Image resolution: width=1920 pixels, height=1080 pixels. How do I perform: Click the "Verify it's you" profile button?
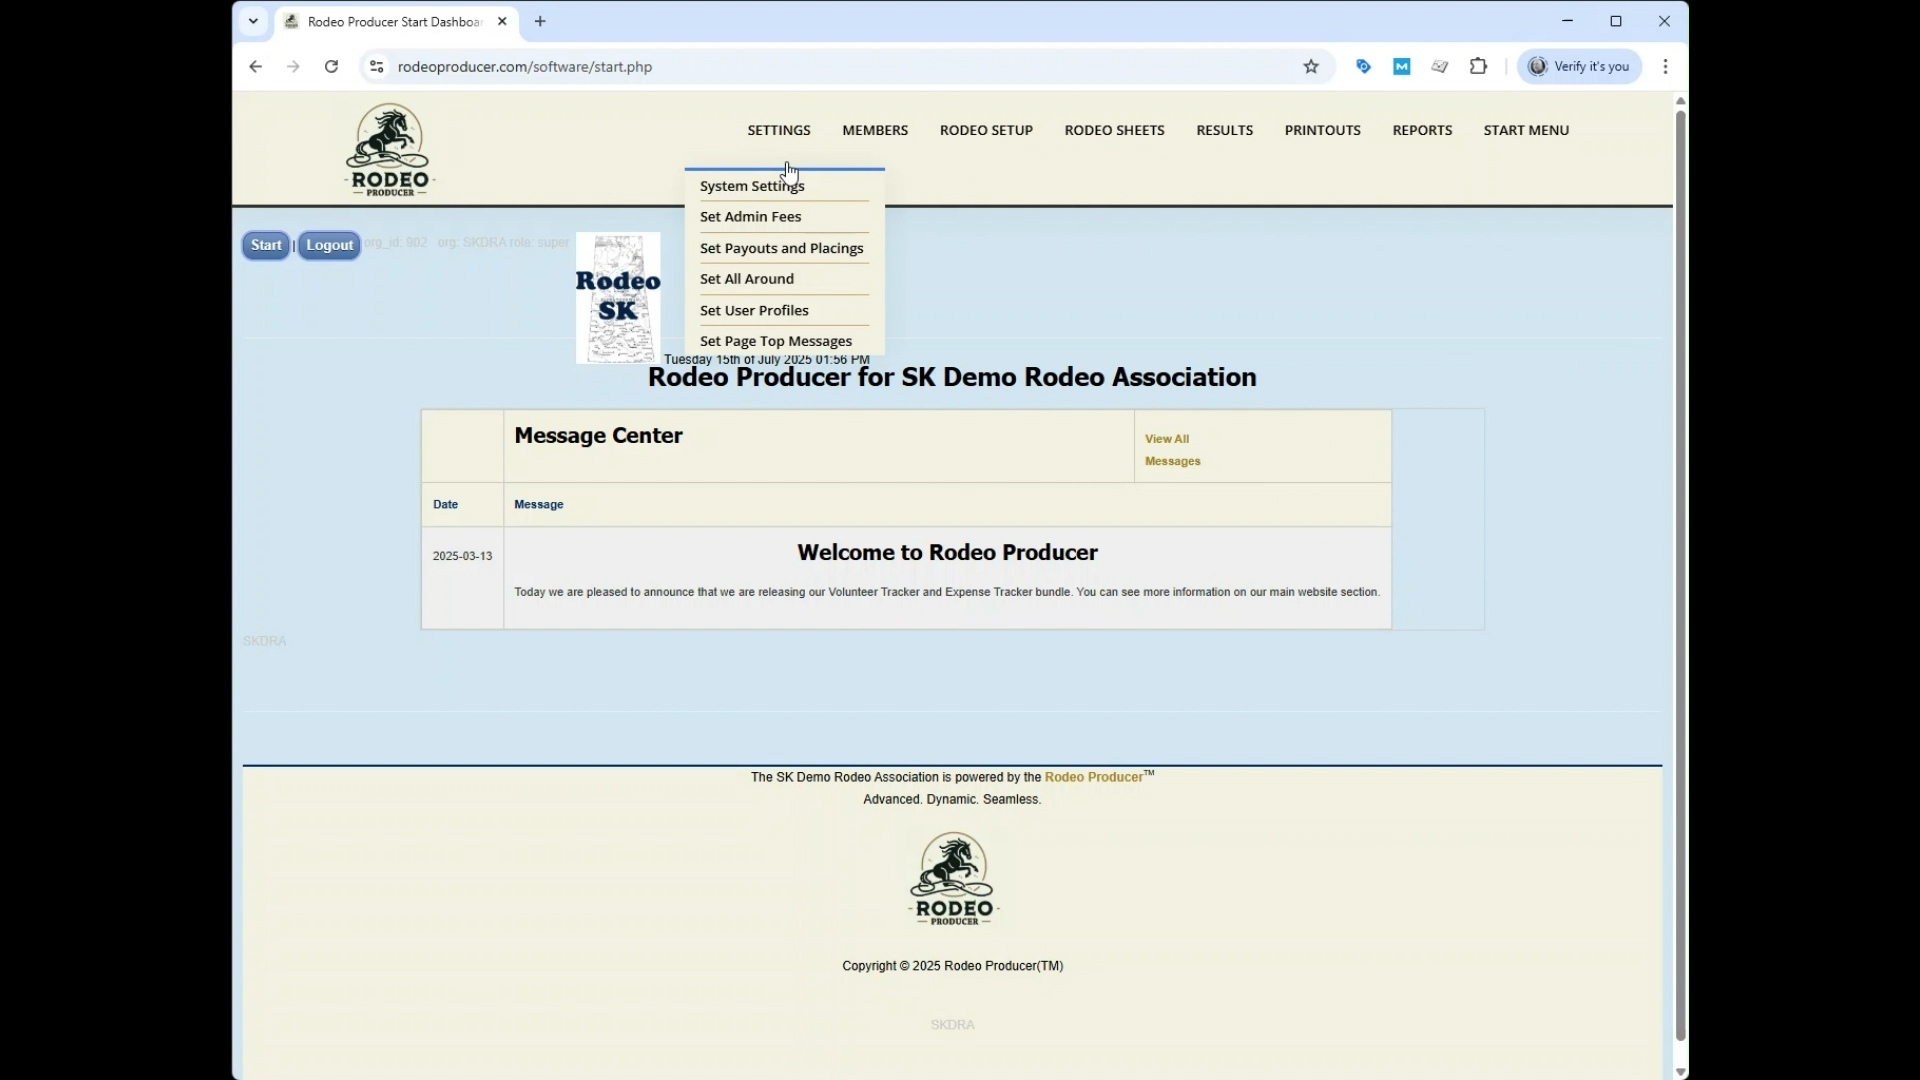point(1580,66)
